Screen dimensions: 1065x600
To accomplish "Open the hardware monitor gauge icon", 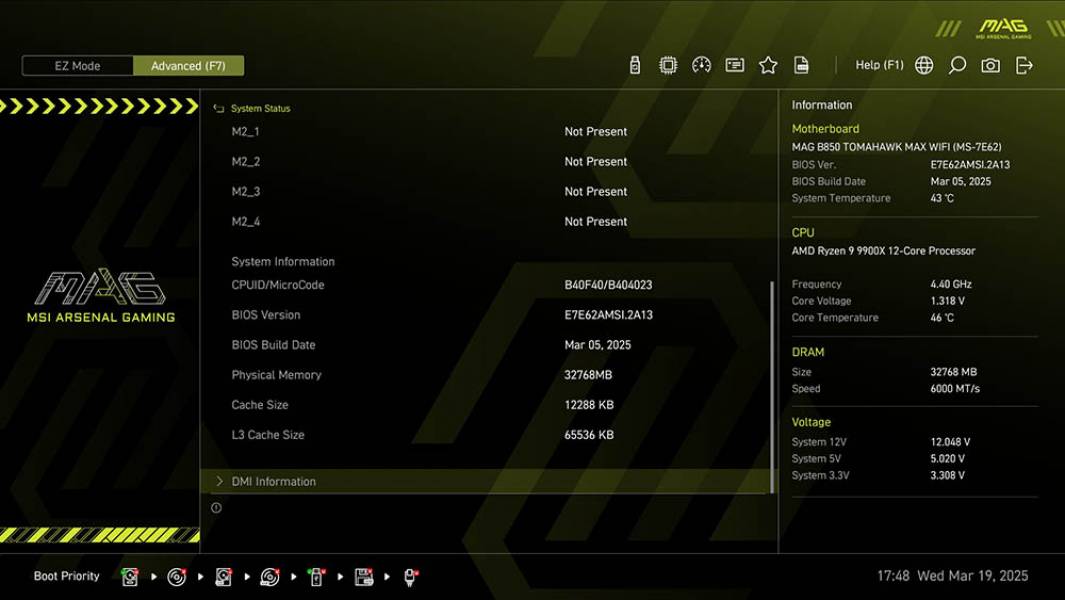I will coord(701,65).
